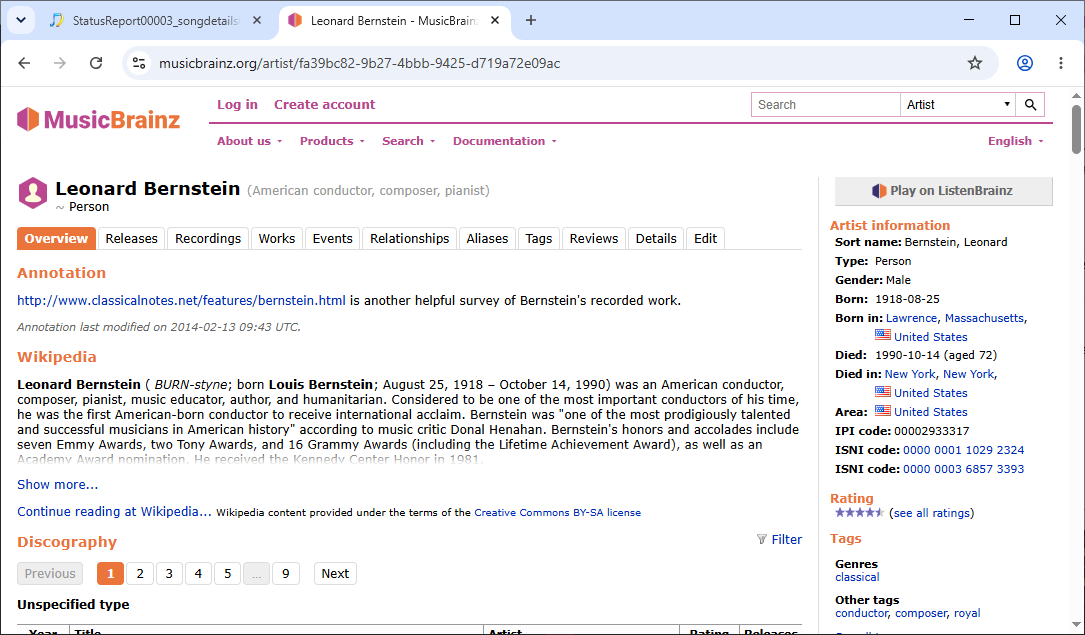Screen dimensions: 1085x635
Task: Expand the Search menu
Action: point(408,141)
